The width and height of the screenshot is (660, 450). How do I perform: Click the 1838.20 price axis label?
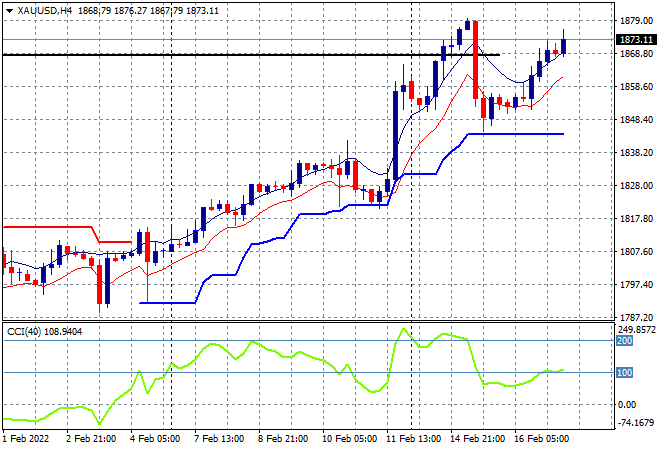636,152
